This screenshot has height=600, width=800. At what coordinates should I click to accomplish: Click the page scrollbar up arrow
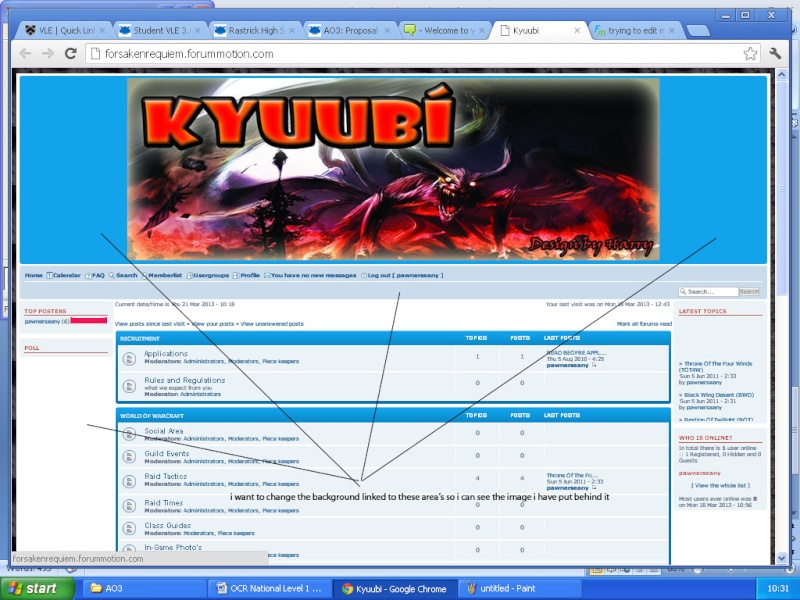click(x=782, y=74)
